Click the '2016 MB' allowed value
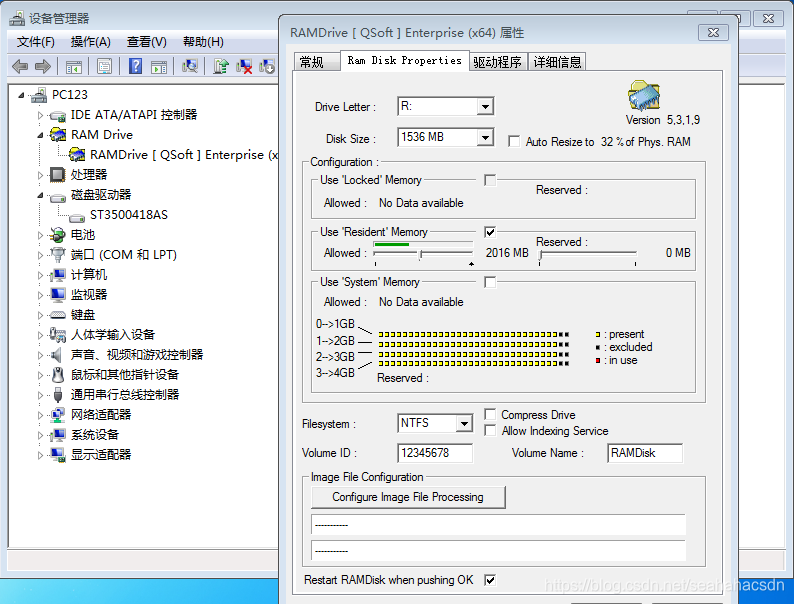This screenshot has height=604, width=794. (x=507, y=253)
